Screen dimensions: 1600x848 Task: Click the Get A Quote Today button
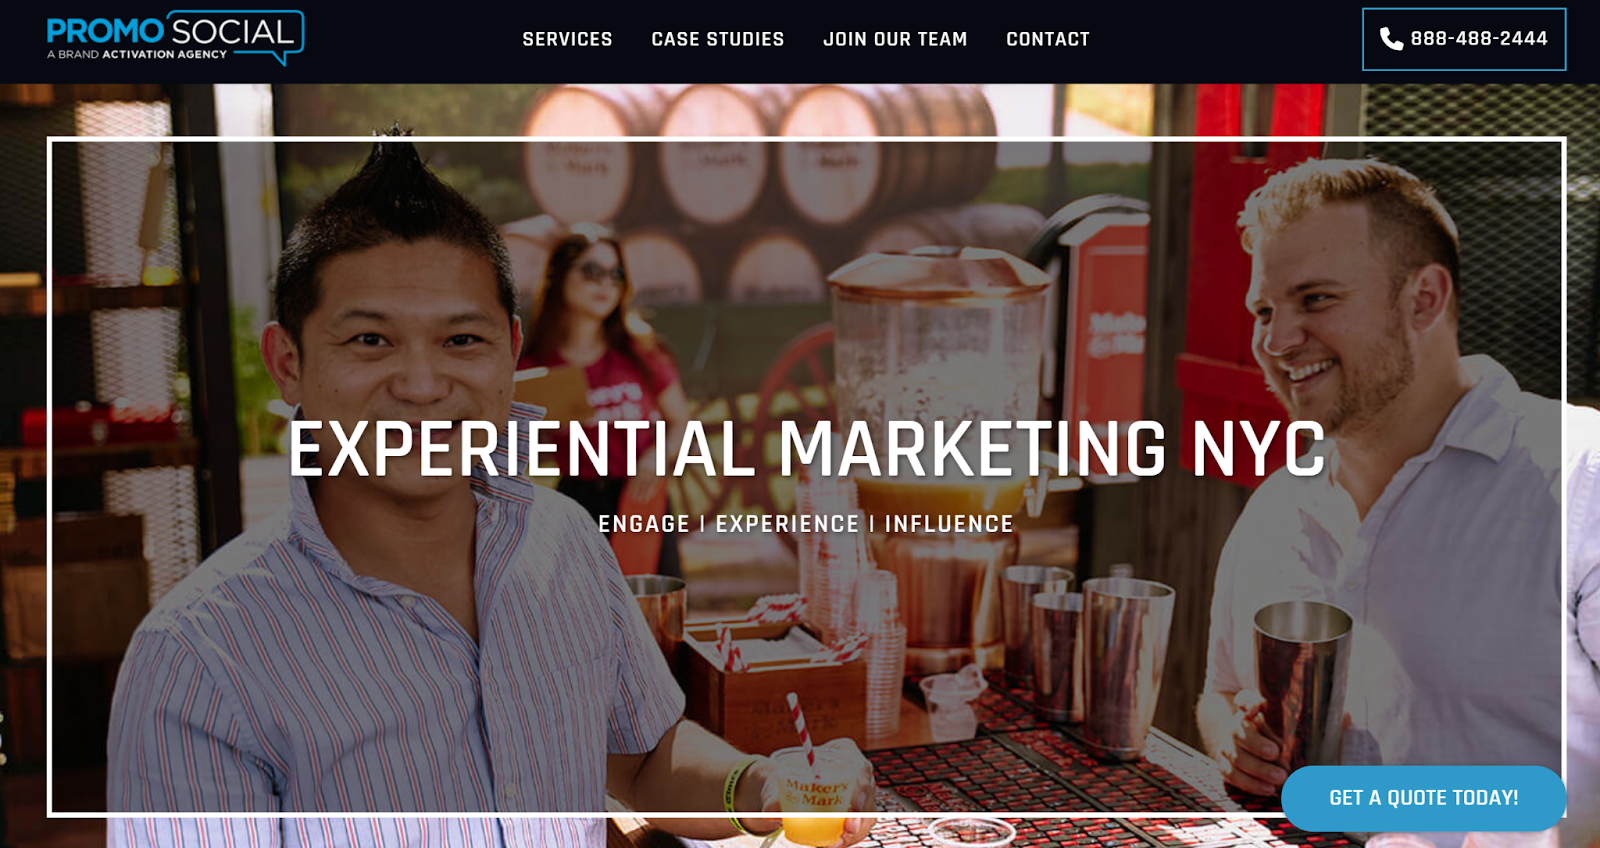coord(1423,798)
